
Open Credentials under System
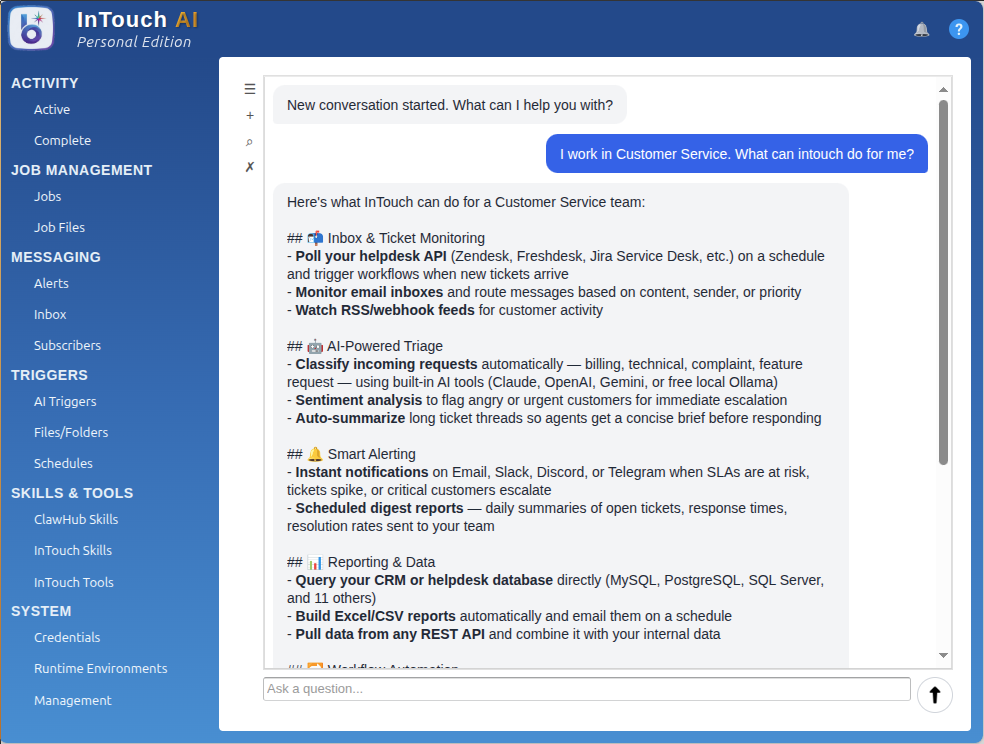(x=67, y=637)
